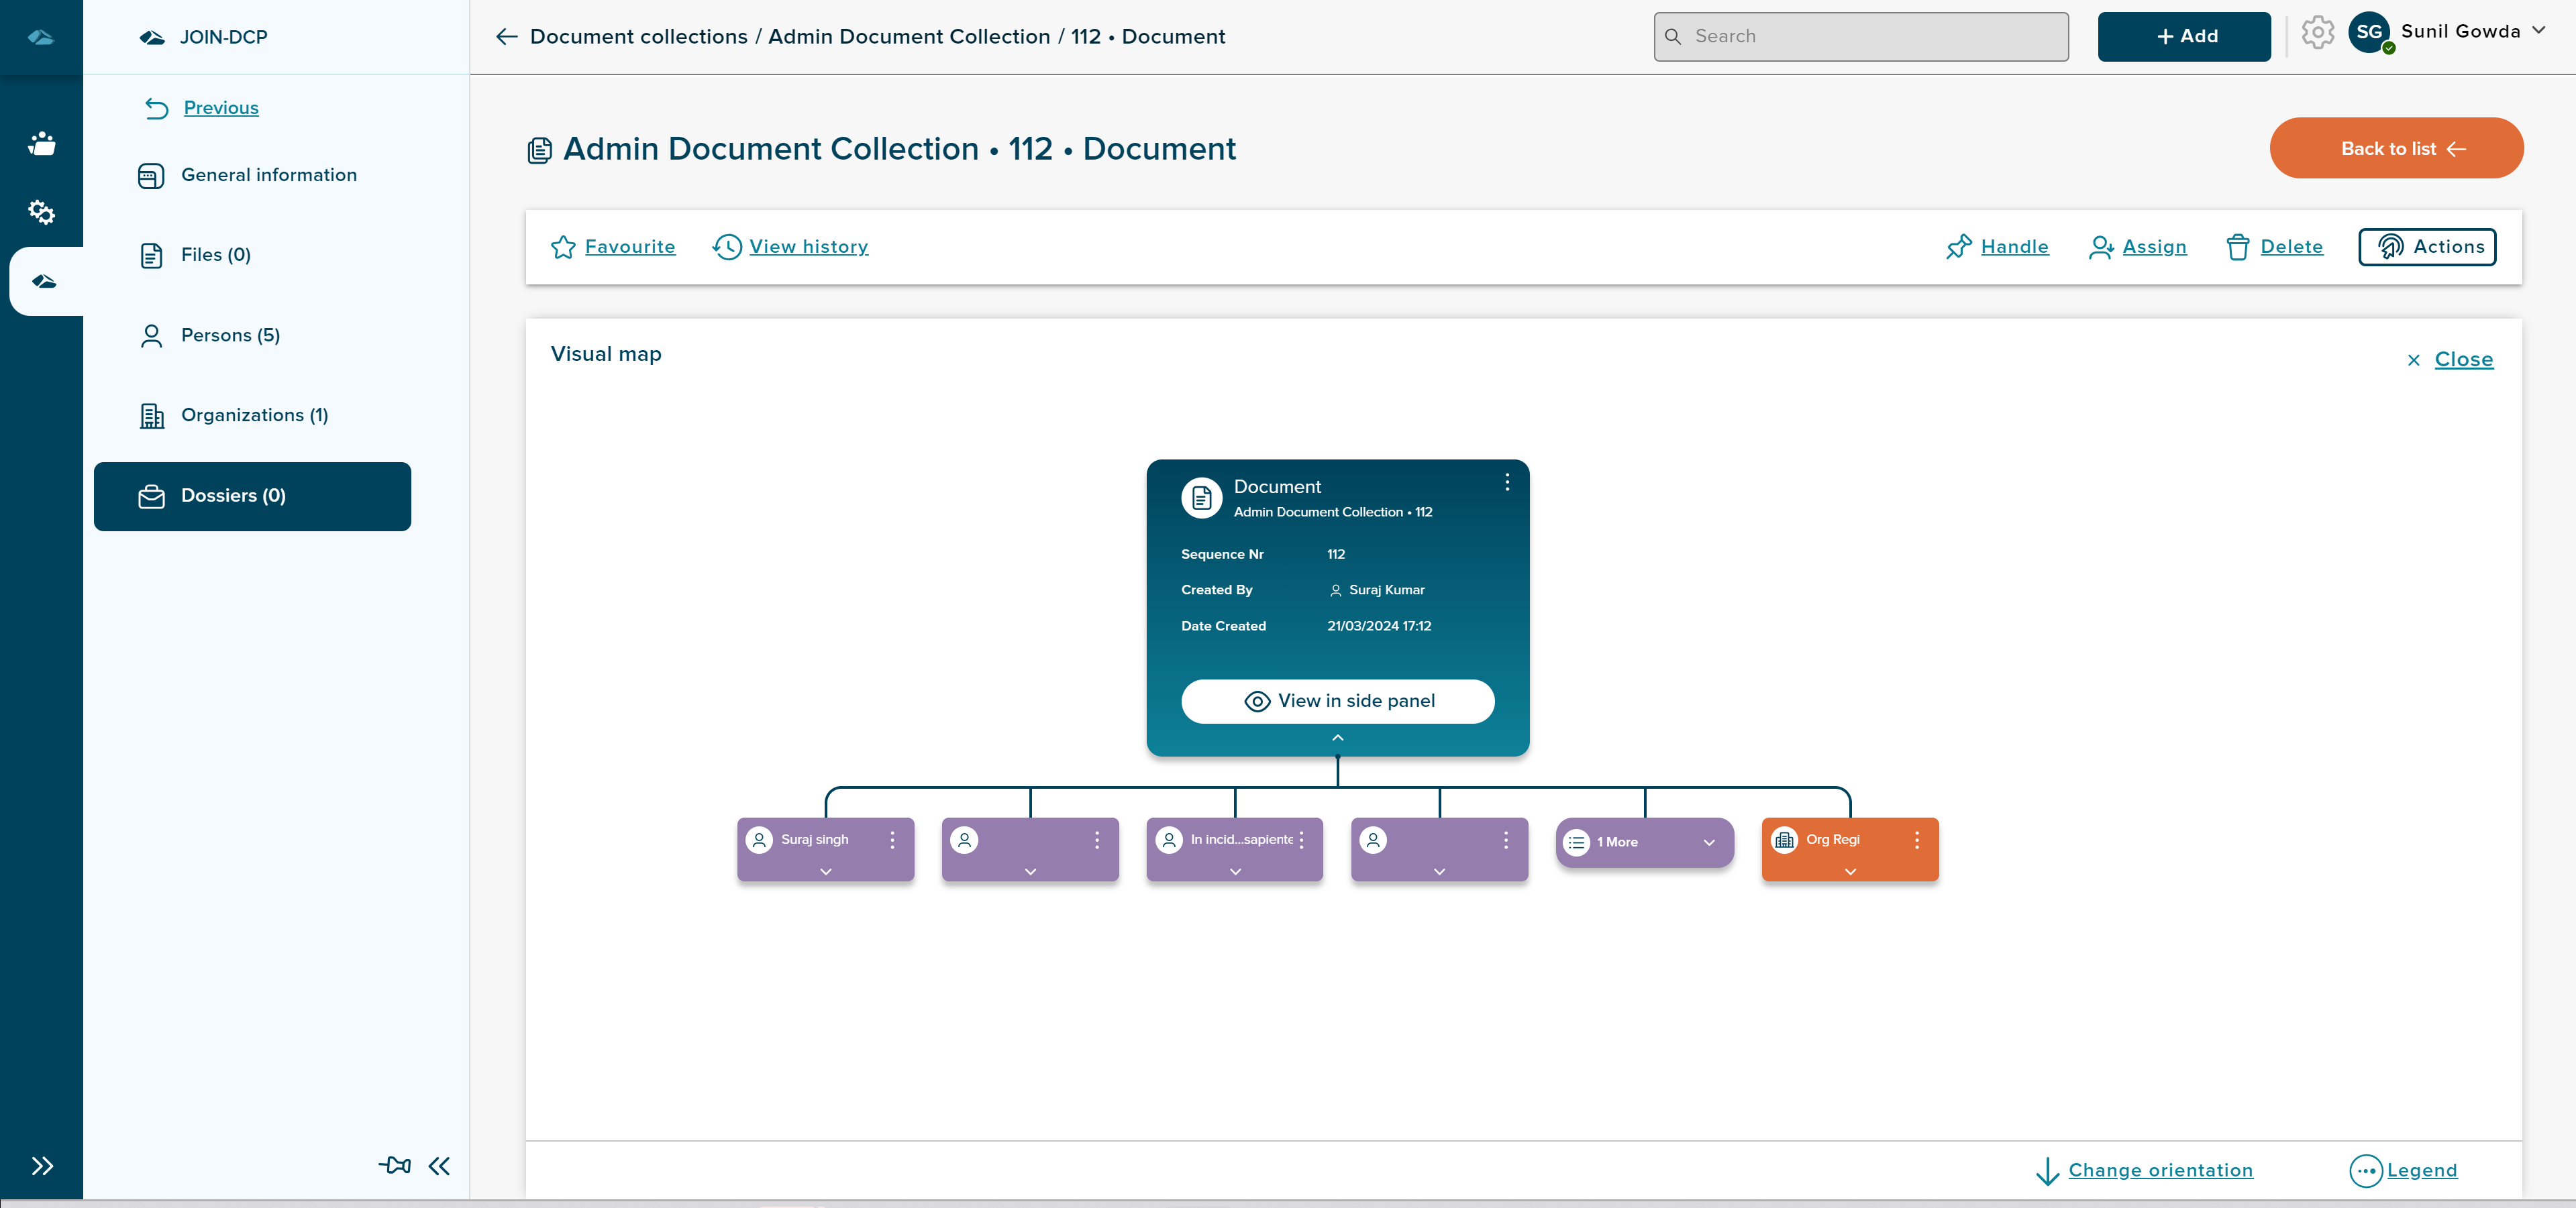Viewport: 2576px width, 1208px height.
Task: Open the gears configuration icon in left rail
Action: (41, 212)
